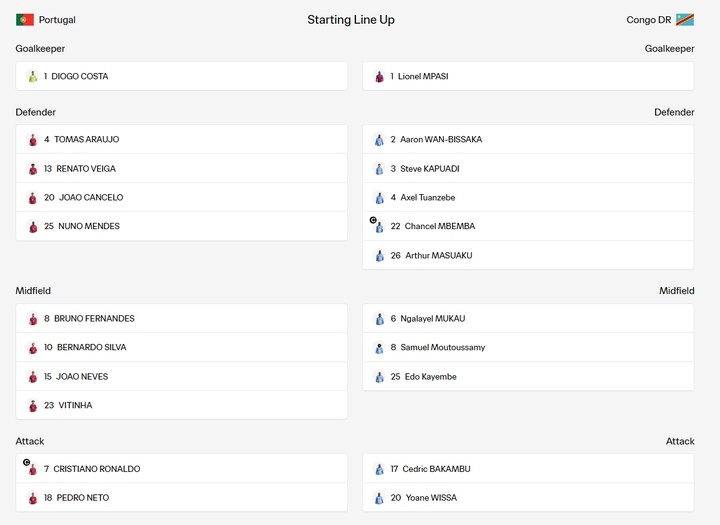Select player 22 Chancel MBEMBA
Viewport: 720px width, 525px height.
[x=528, y=226]
